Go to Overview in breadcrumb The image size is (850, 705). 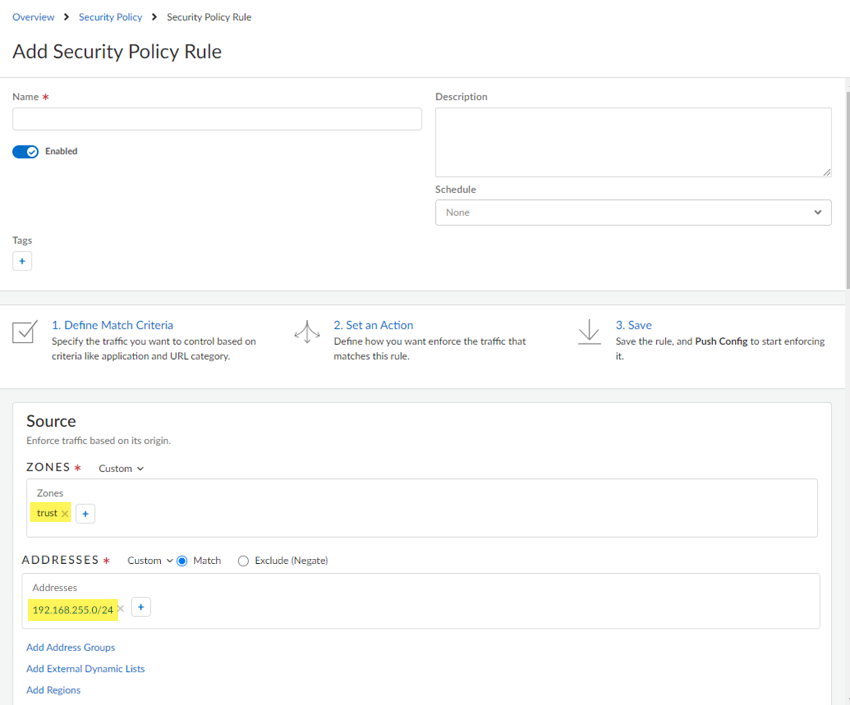point(33,17)
